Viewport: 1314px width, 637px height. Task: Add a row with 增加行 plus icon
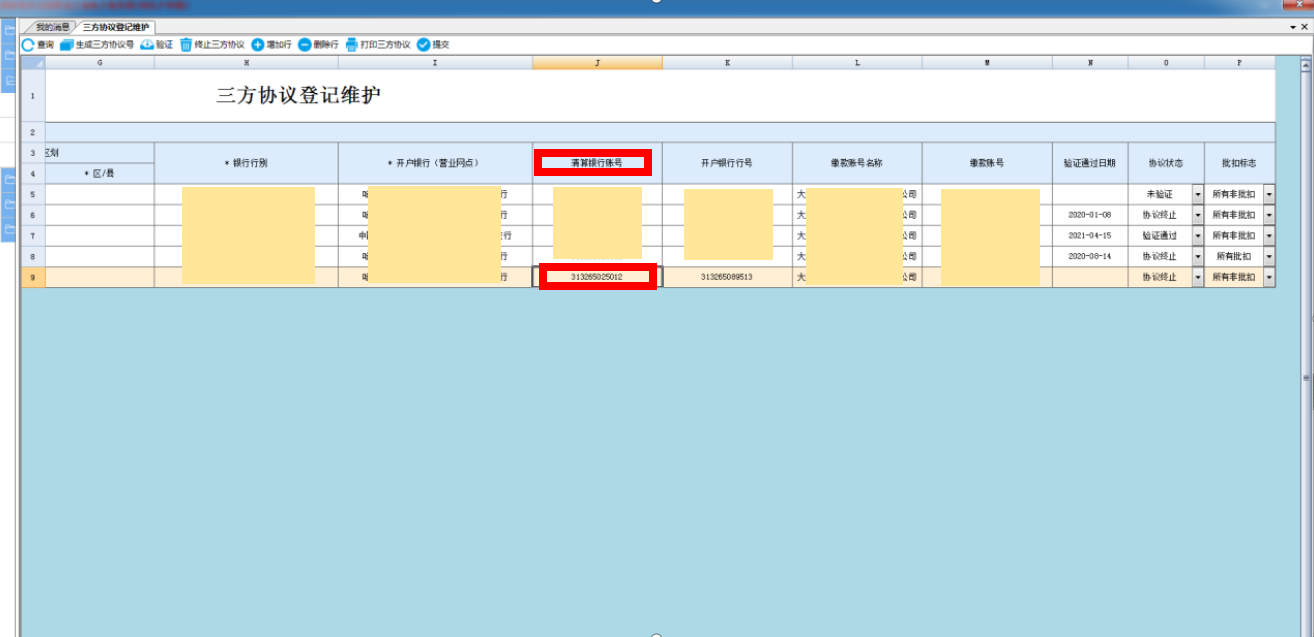click(257, 45)
